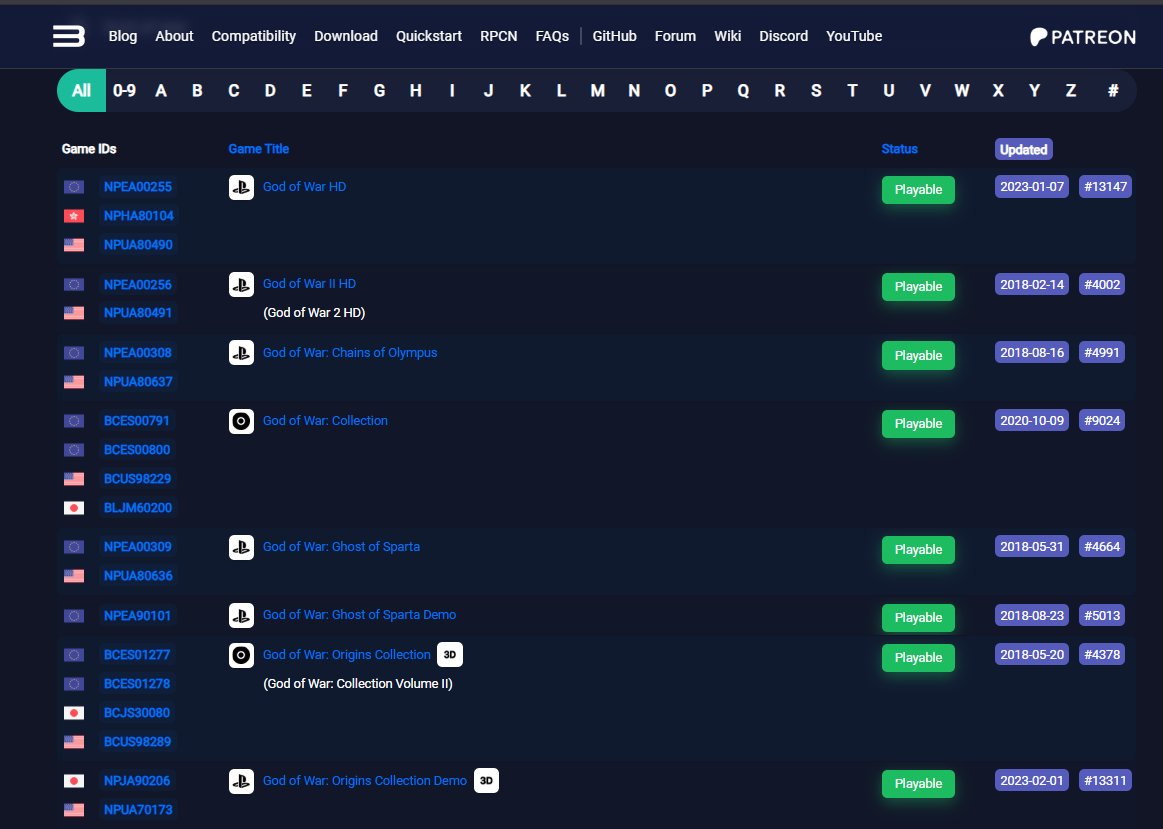Click disc icon next to God of War: Collection
1163x829 pixels.
point(241,421)
